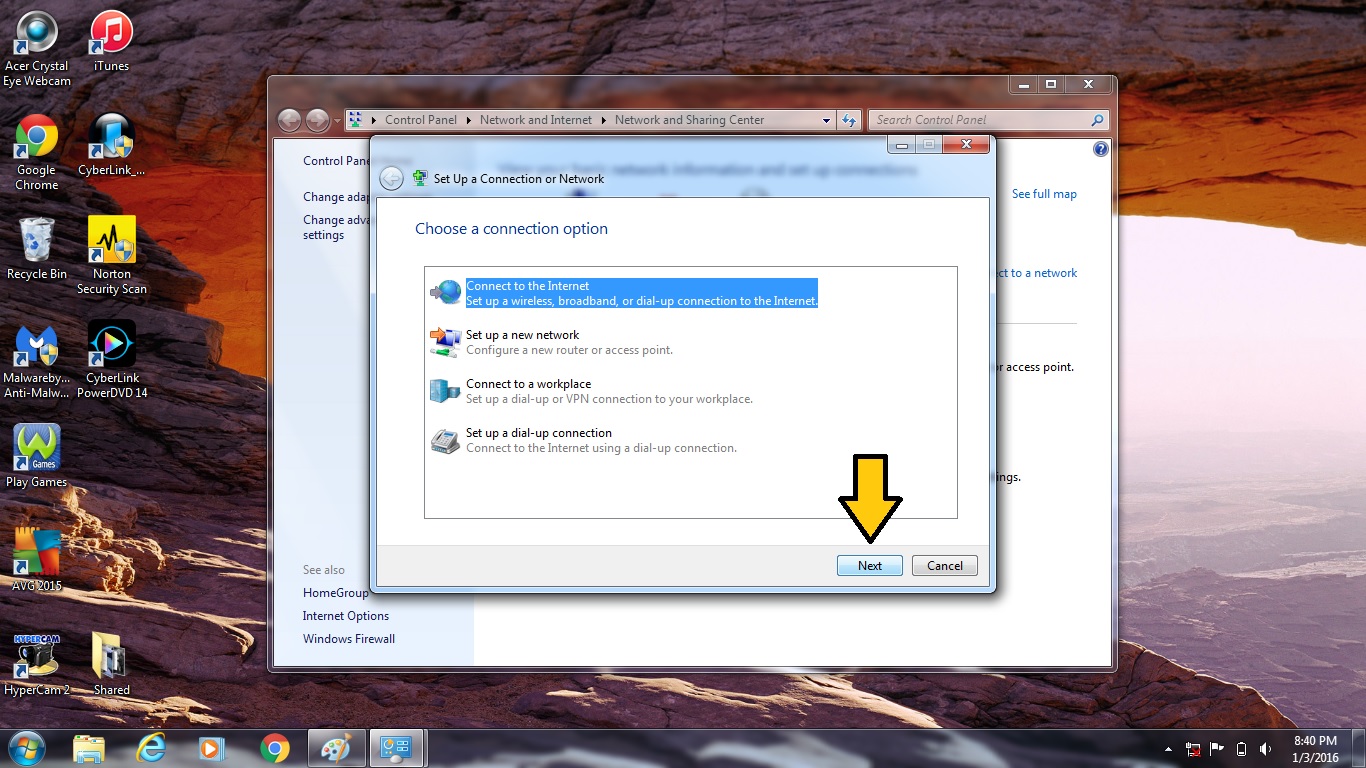Open the See full map link
This screenshot has height=768, width=1366.
coord(1044,194)
